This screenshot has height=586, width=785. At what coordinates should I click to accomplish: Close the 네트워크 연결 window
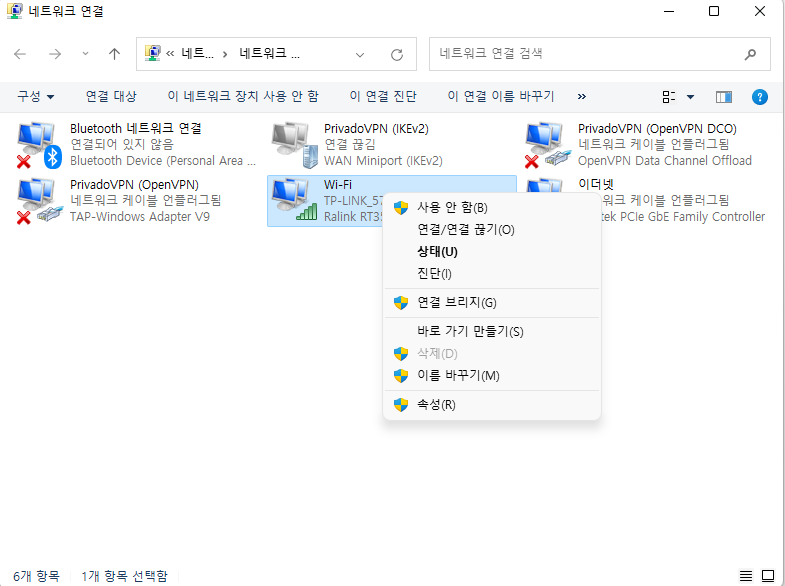pos(759,11)
